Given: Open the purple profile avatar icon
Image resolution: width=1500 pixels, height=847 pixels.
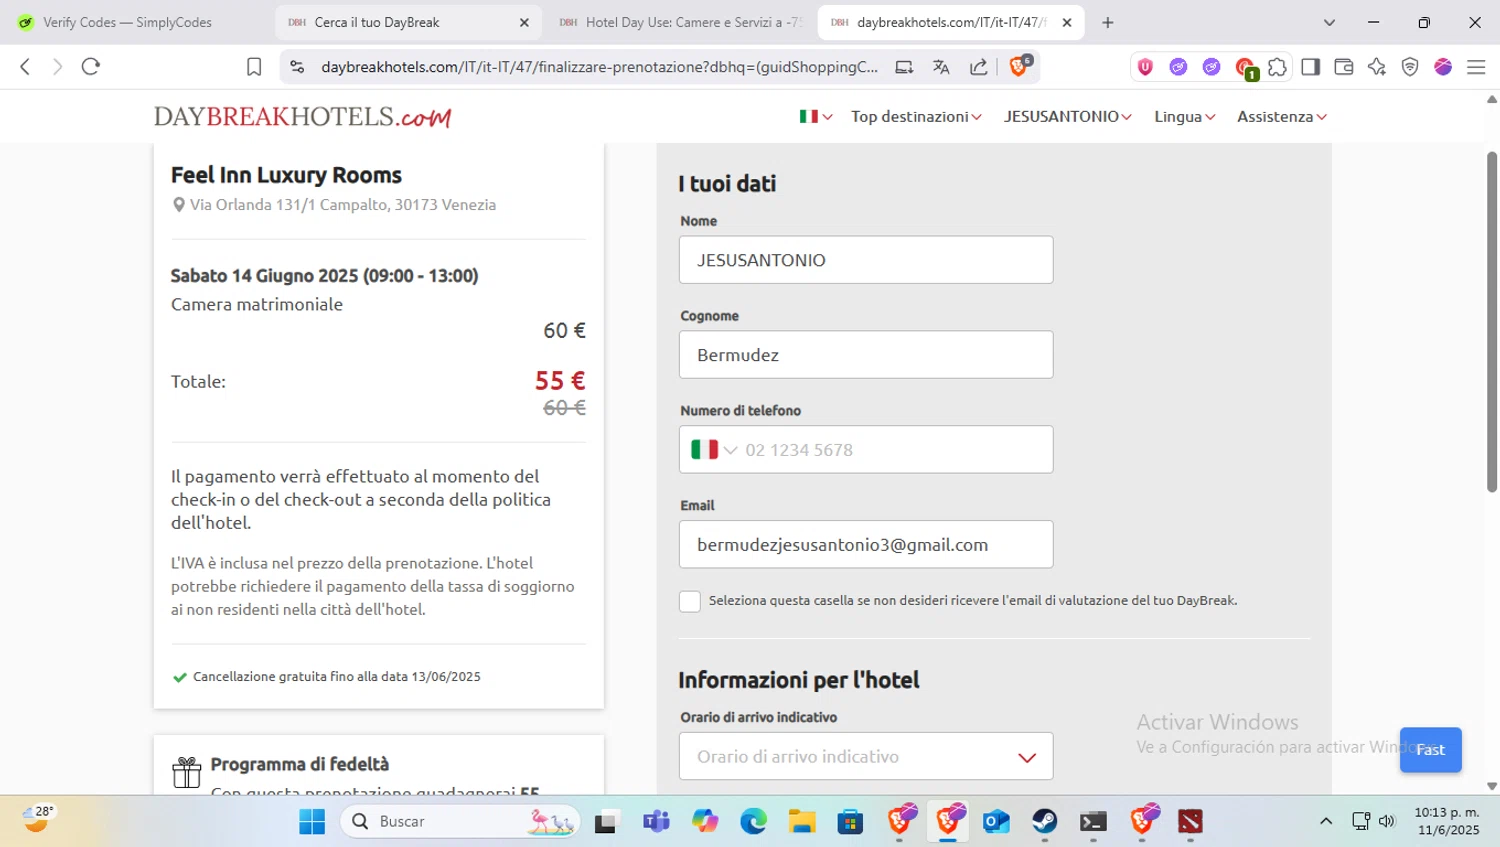Looking at the screenshot, I should [x=1443, y=67].
